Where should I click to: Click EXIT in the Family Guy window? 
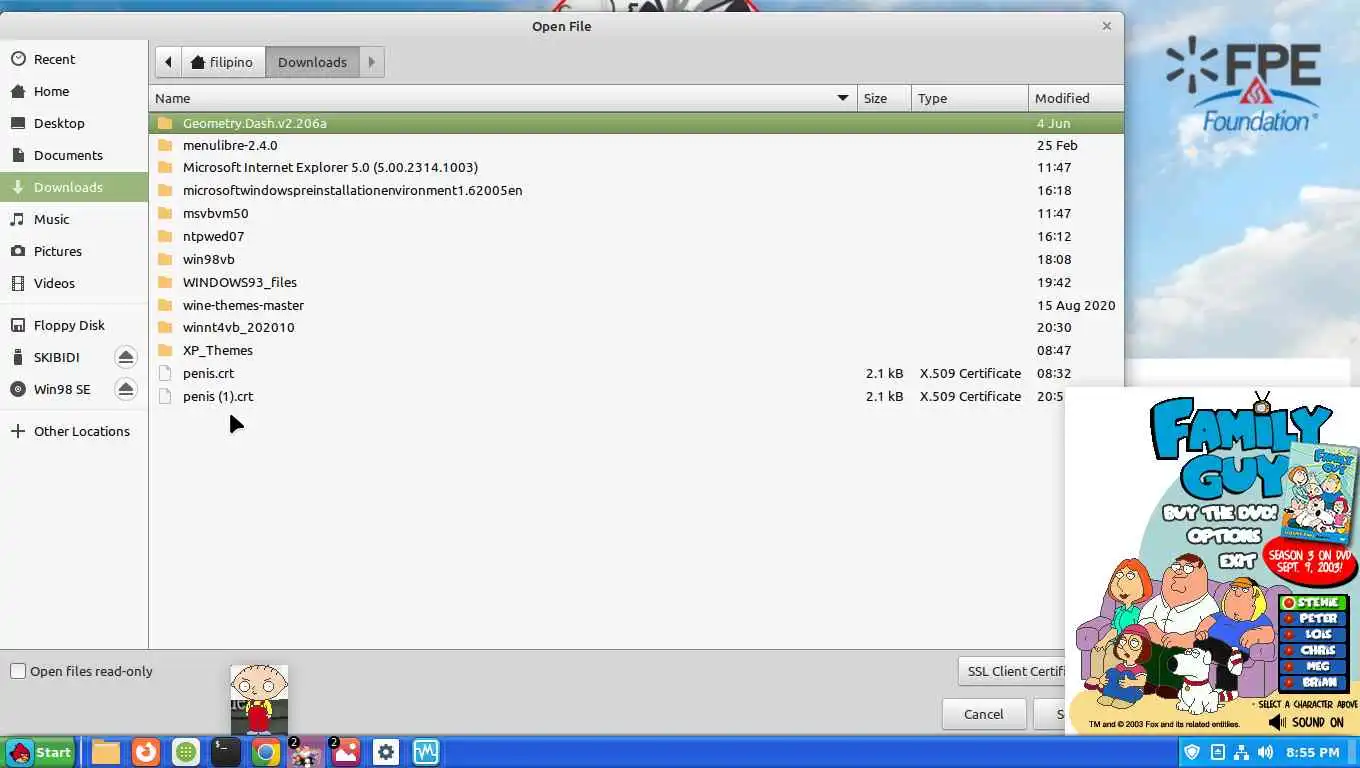pyautogui.click(x=1237, y=561)
